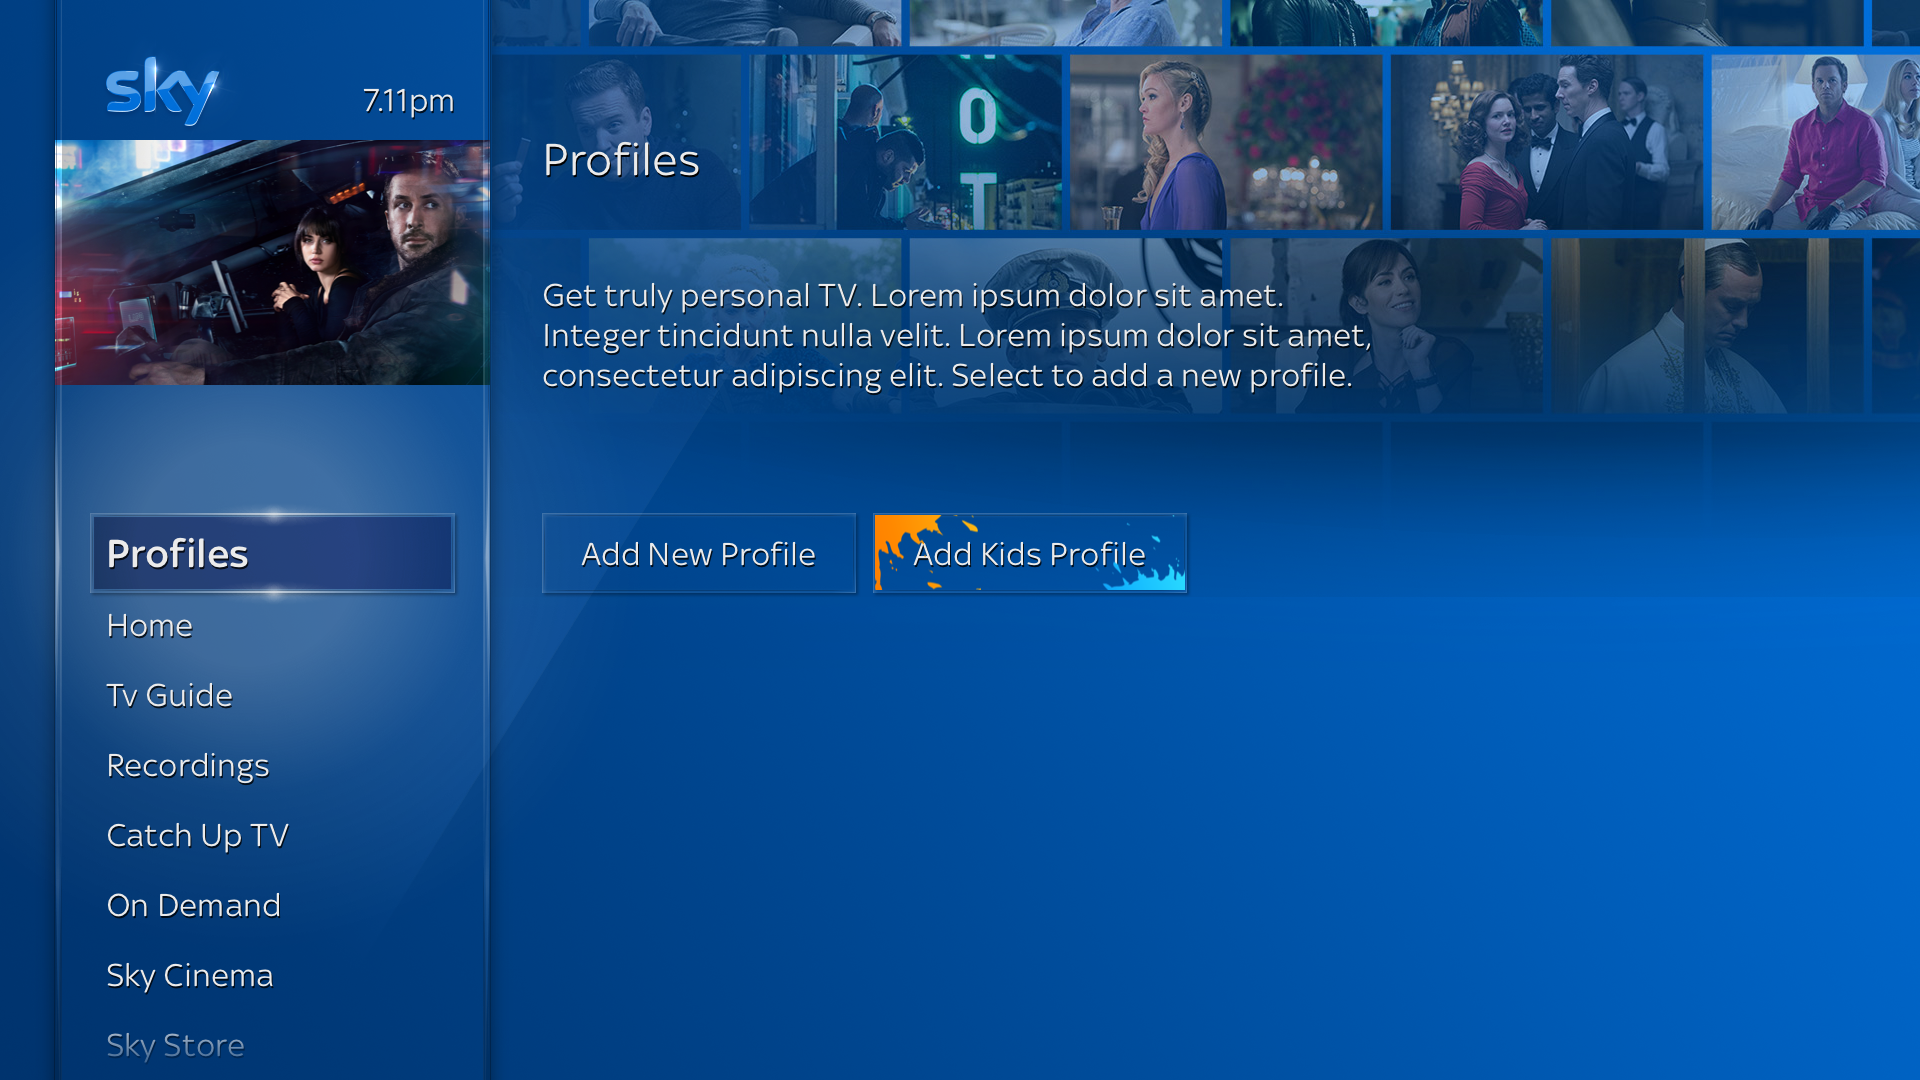Select the Add Kids Profile button
The width and height of the screenshot is (1920, 1080).
pyautogui.click(x=1029, y=554)
